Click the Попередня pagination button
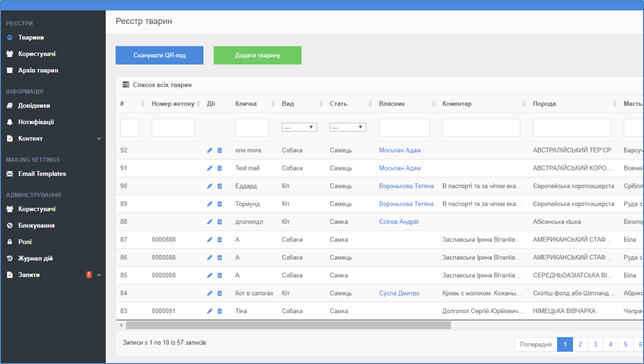Viewport: 644px width, 364px height. pos(536,344)
